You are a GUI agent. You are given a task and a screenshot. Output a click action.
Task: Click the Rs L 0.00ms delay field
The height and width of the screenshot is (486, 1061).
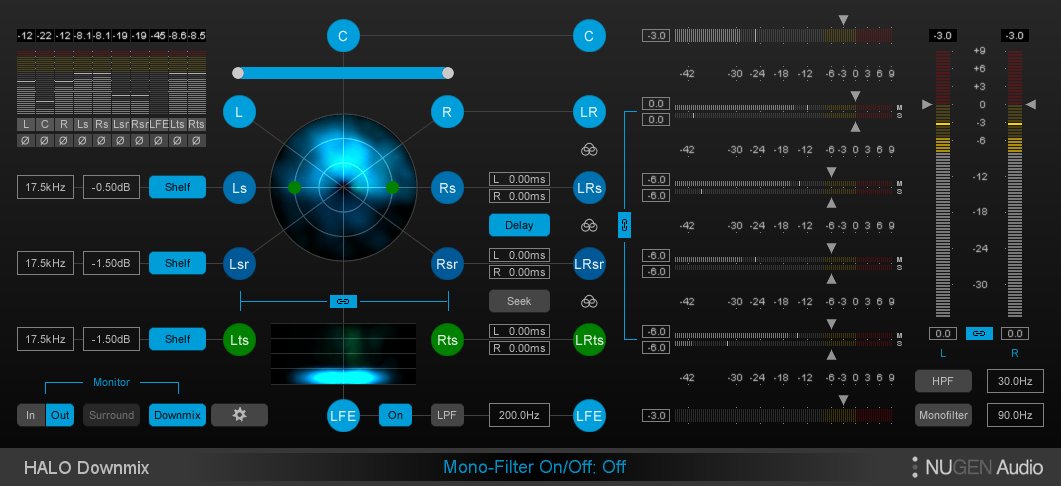[x=519, y=179]
